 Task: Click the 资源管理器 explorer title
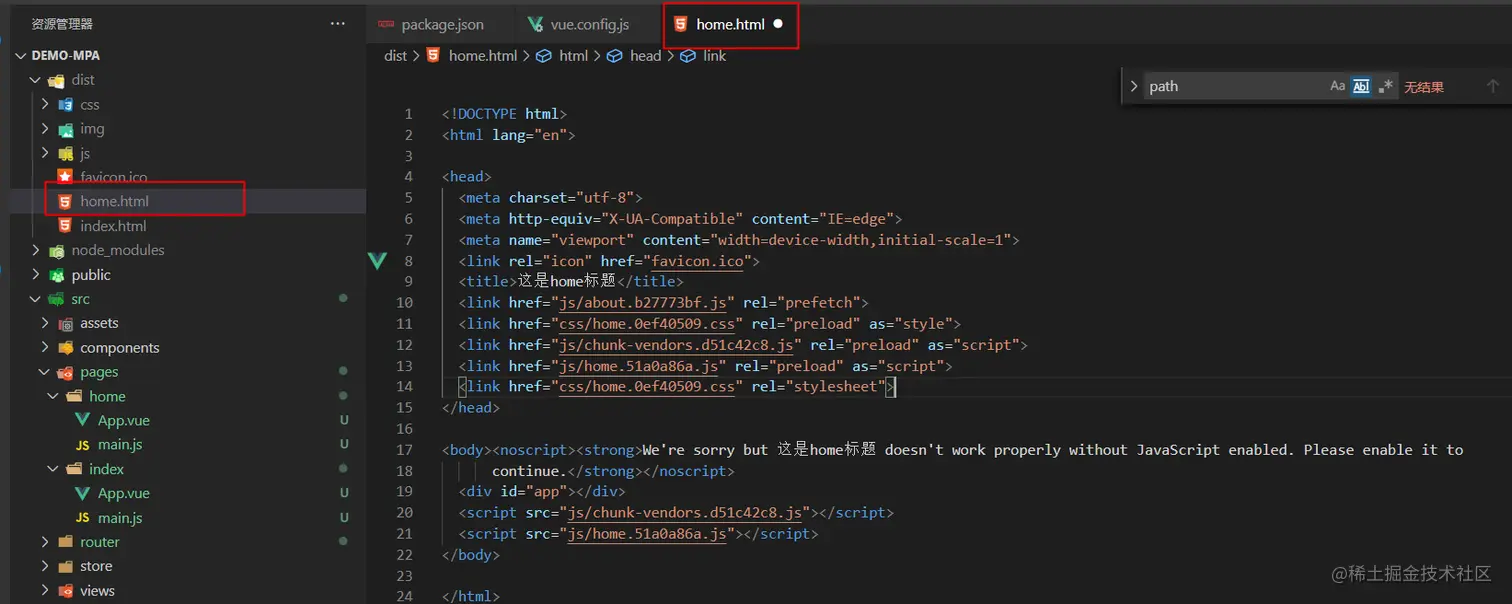point(62,23)
